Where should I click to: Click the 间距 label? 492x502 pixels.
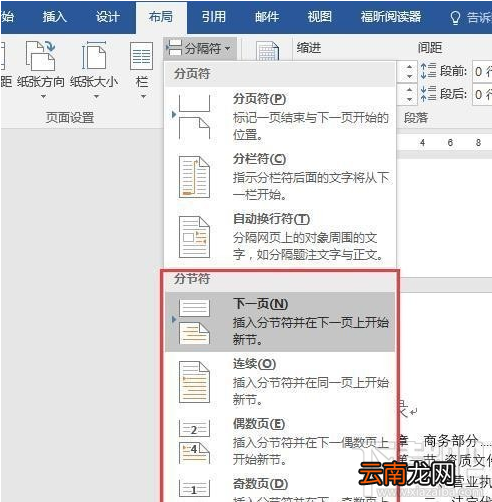(430, 48)
